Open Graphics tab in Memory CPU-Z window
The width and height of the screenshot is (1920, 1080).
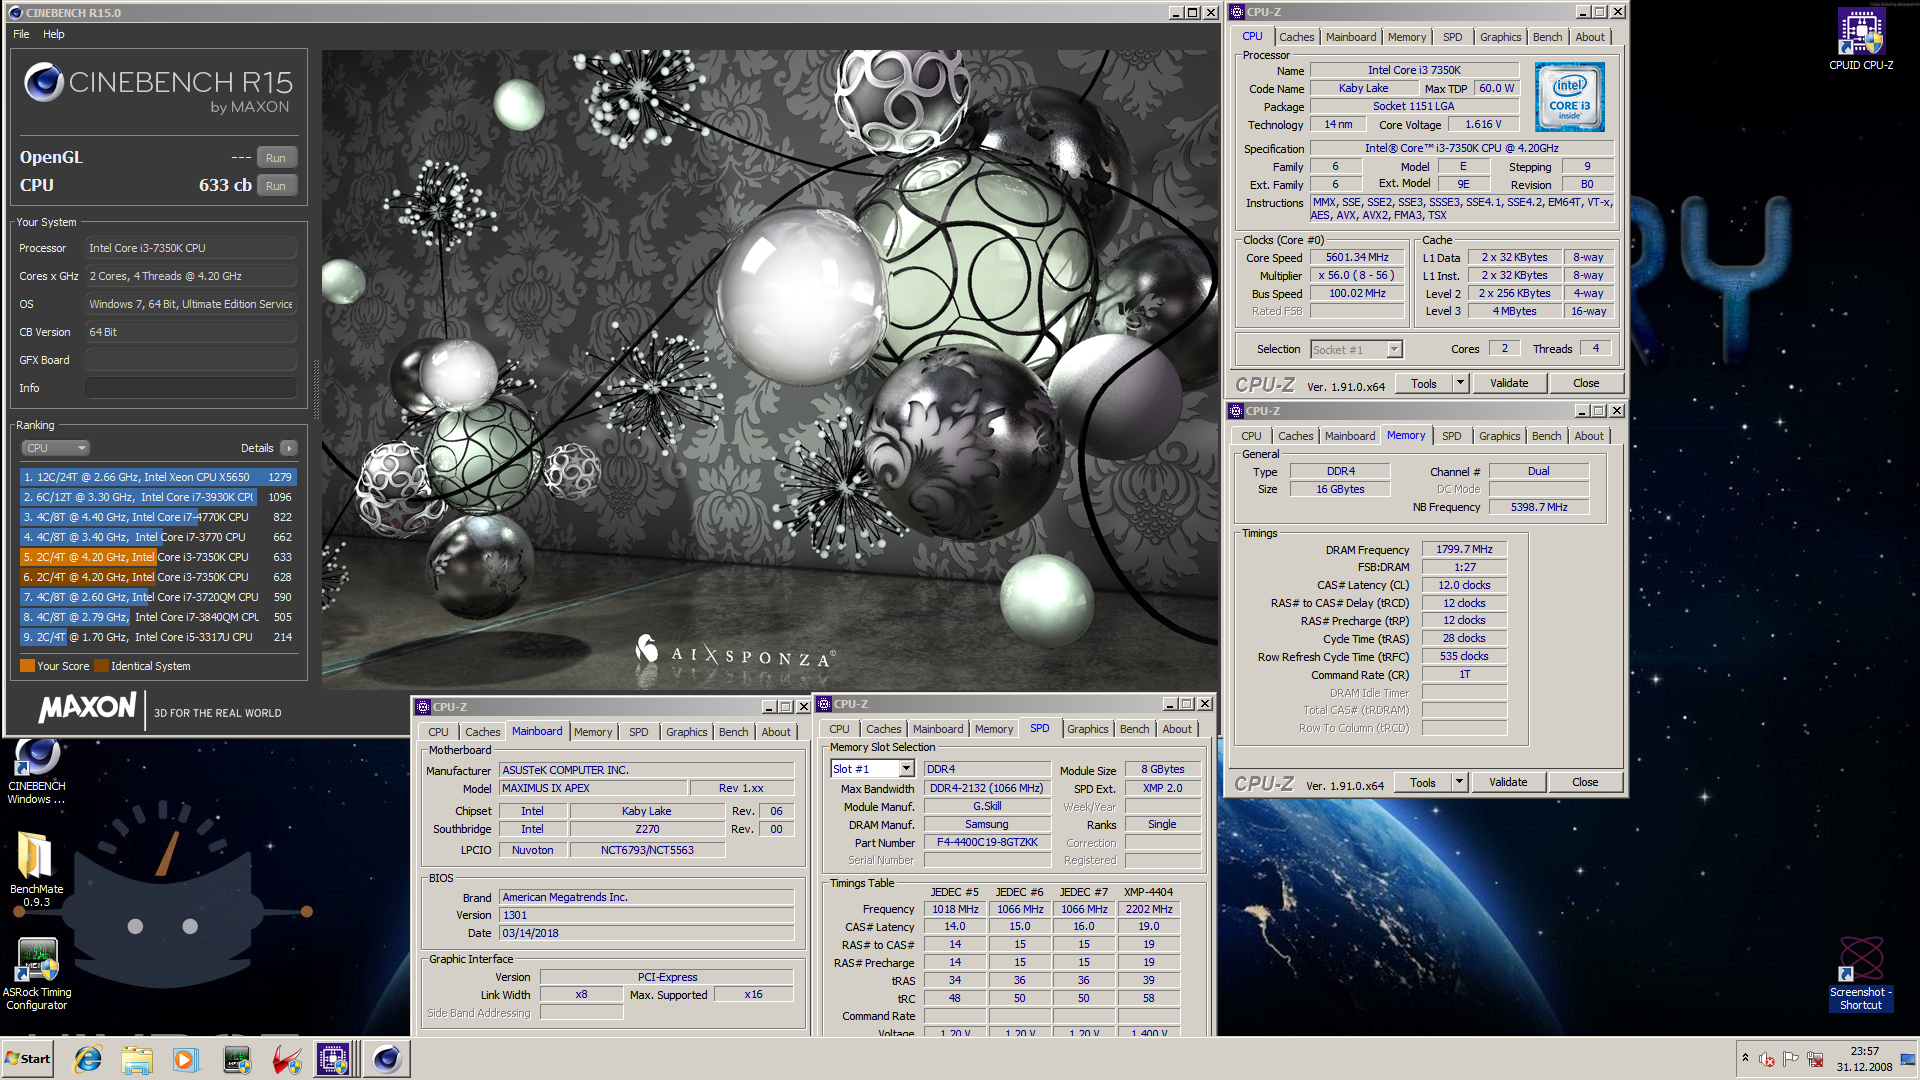coord(1499,436)
